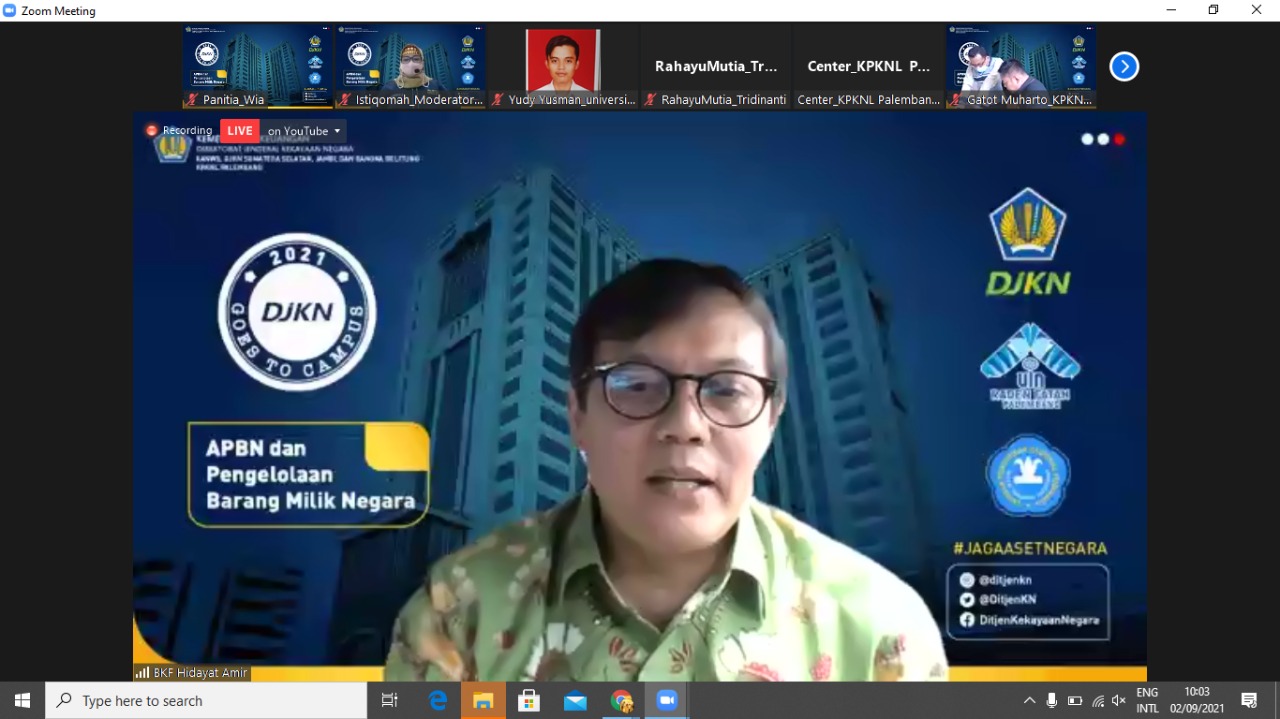
Task: Click the blue arrow to show more participants
Action: point(1124,66)
